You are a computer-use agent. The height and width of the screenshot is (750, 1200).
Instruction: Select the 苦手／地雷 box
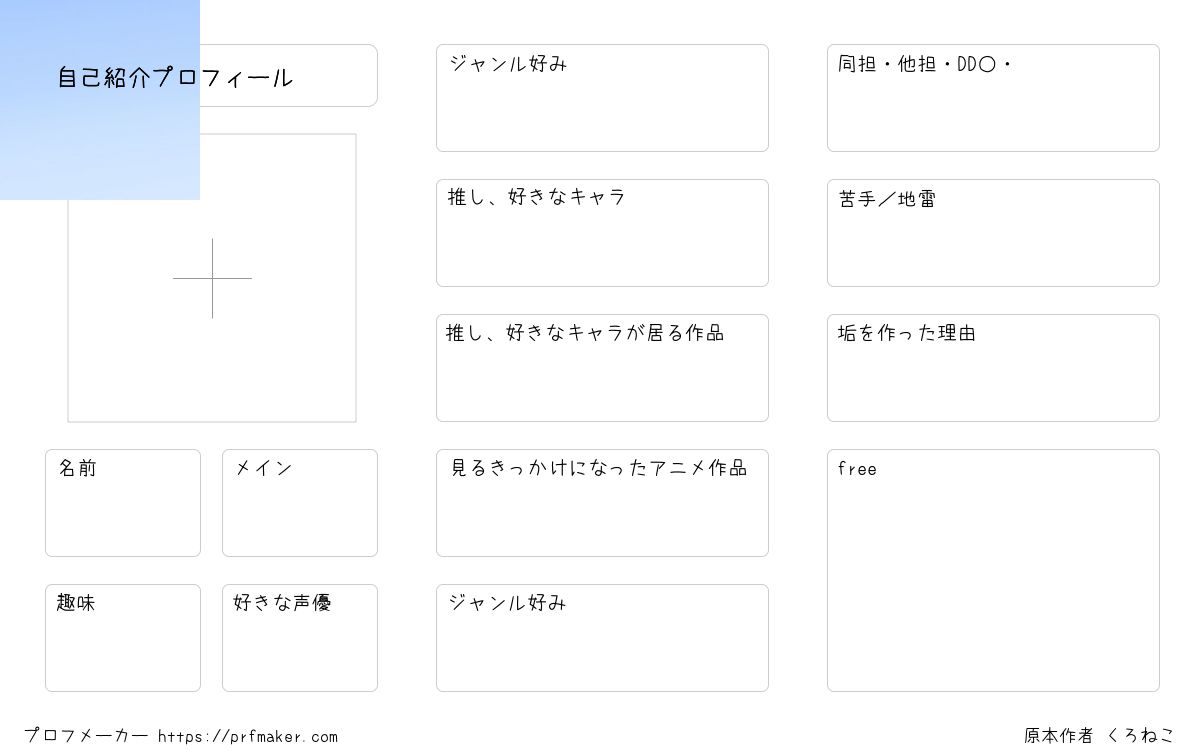pyautogui.click(x=993, y=233)
